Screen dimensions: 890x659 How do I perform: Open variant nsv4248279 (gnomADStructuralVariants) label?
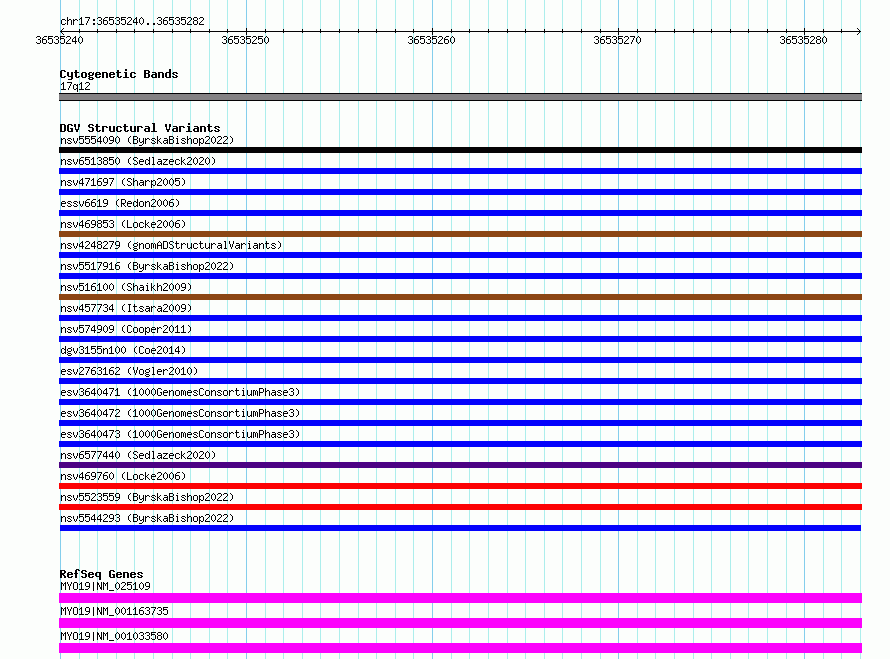tap(171, 245)
